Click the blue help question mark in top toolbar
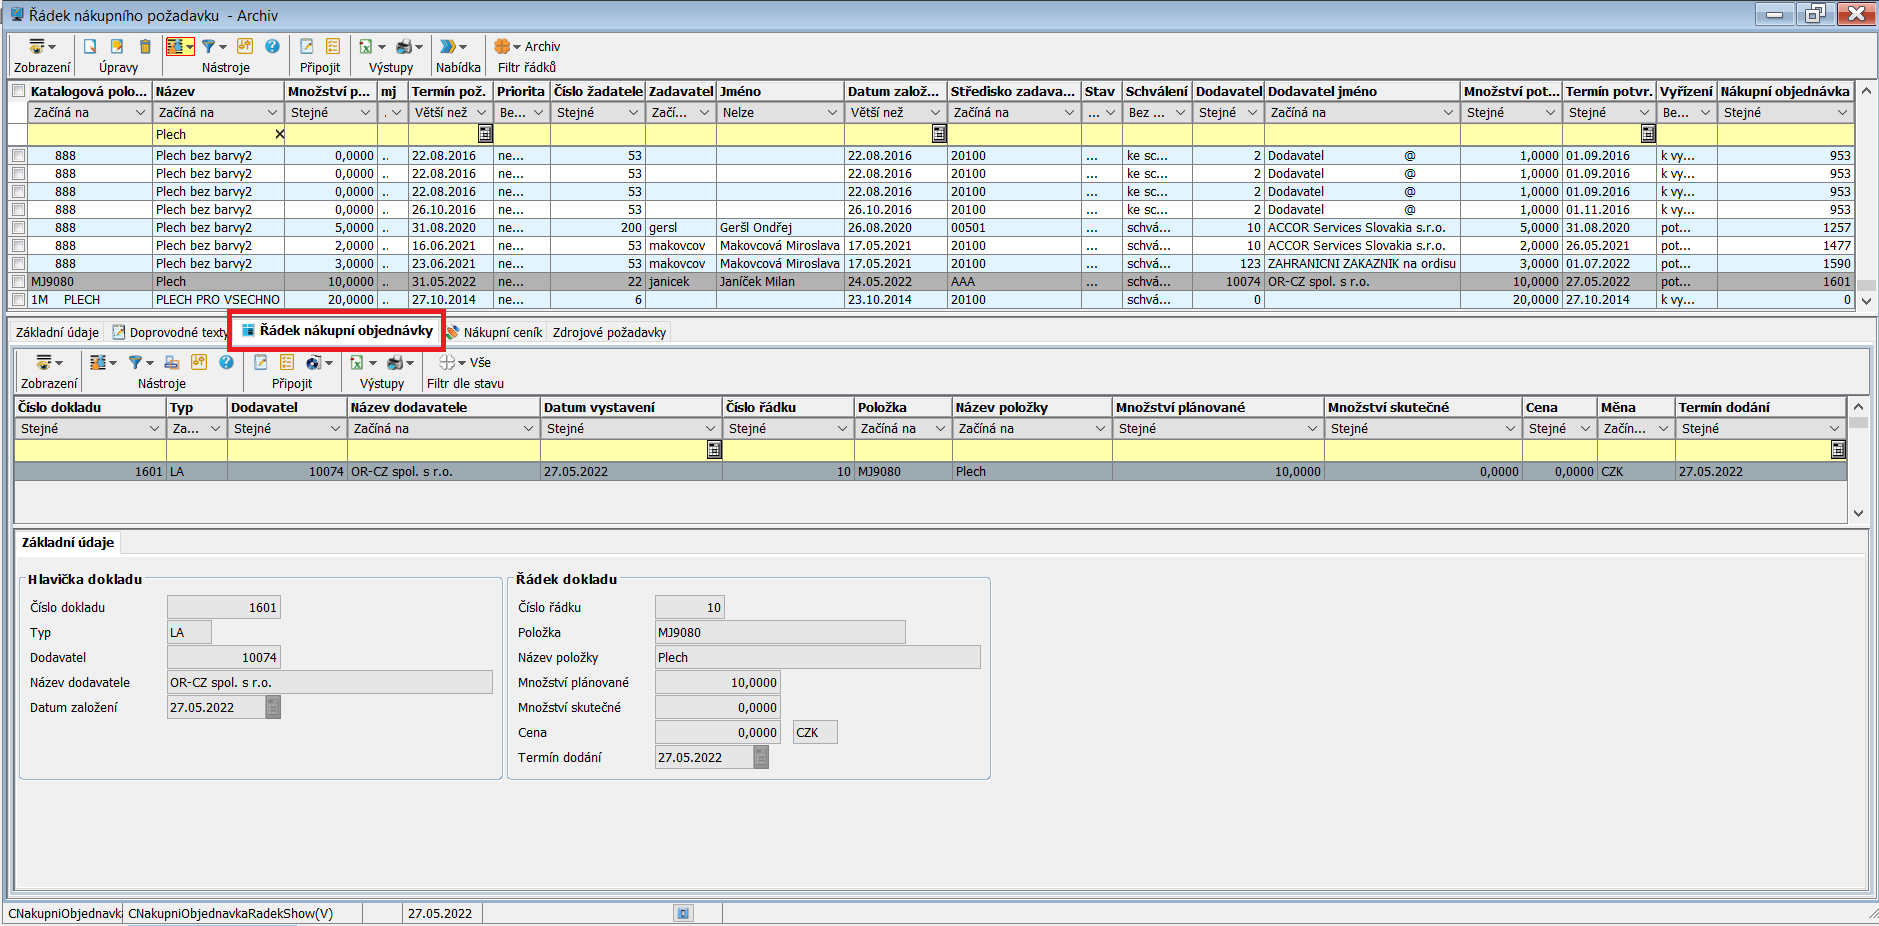The height and width of the screenshot is (926, 1879). click(272, 47)
